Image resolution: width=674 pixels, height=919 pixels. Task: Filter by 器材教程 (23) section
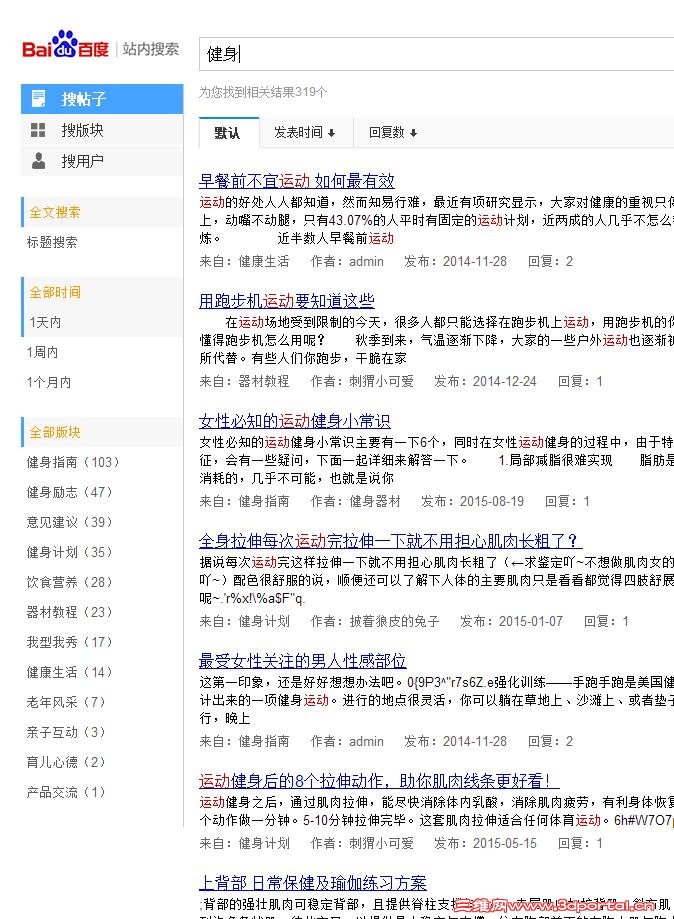(69, 612)
